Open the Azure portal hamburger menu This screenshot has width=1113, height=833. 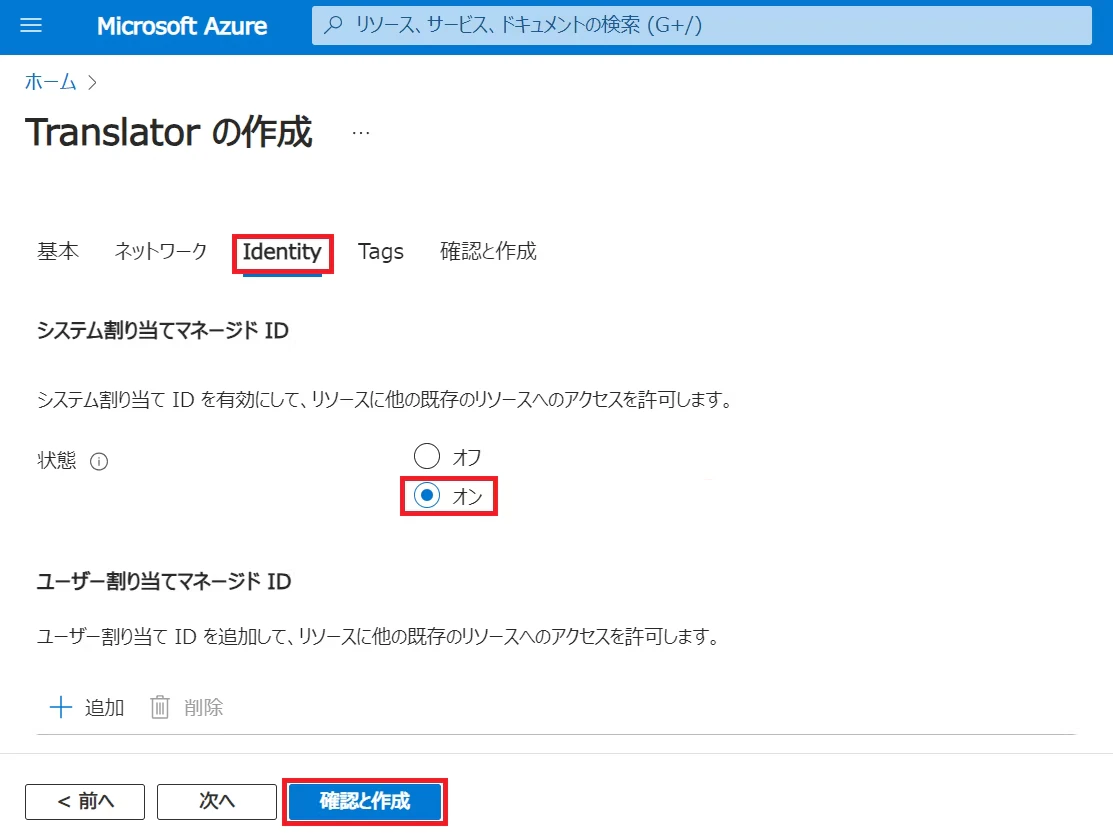[x=31, y=26]
